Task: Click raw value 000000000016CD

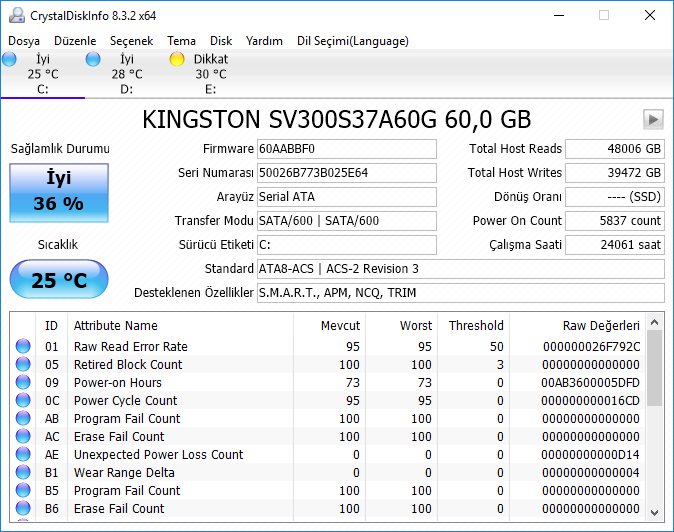Action: (x=591, y=401)
